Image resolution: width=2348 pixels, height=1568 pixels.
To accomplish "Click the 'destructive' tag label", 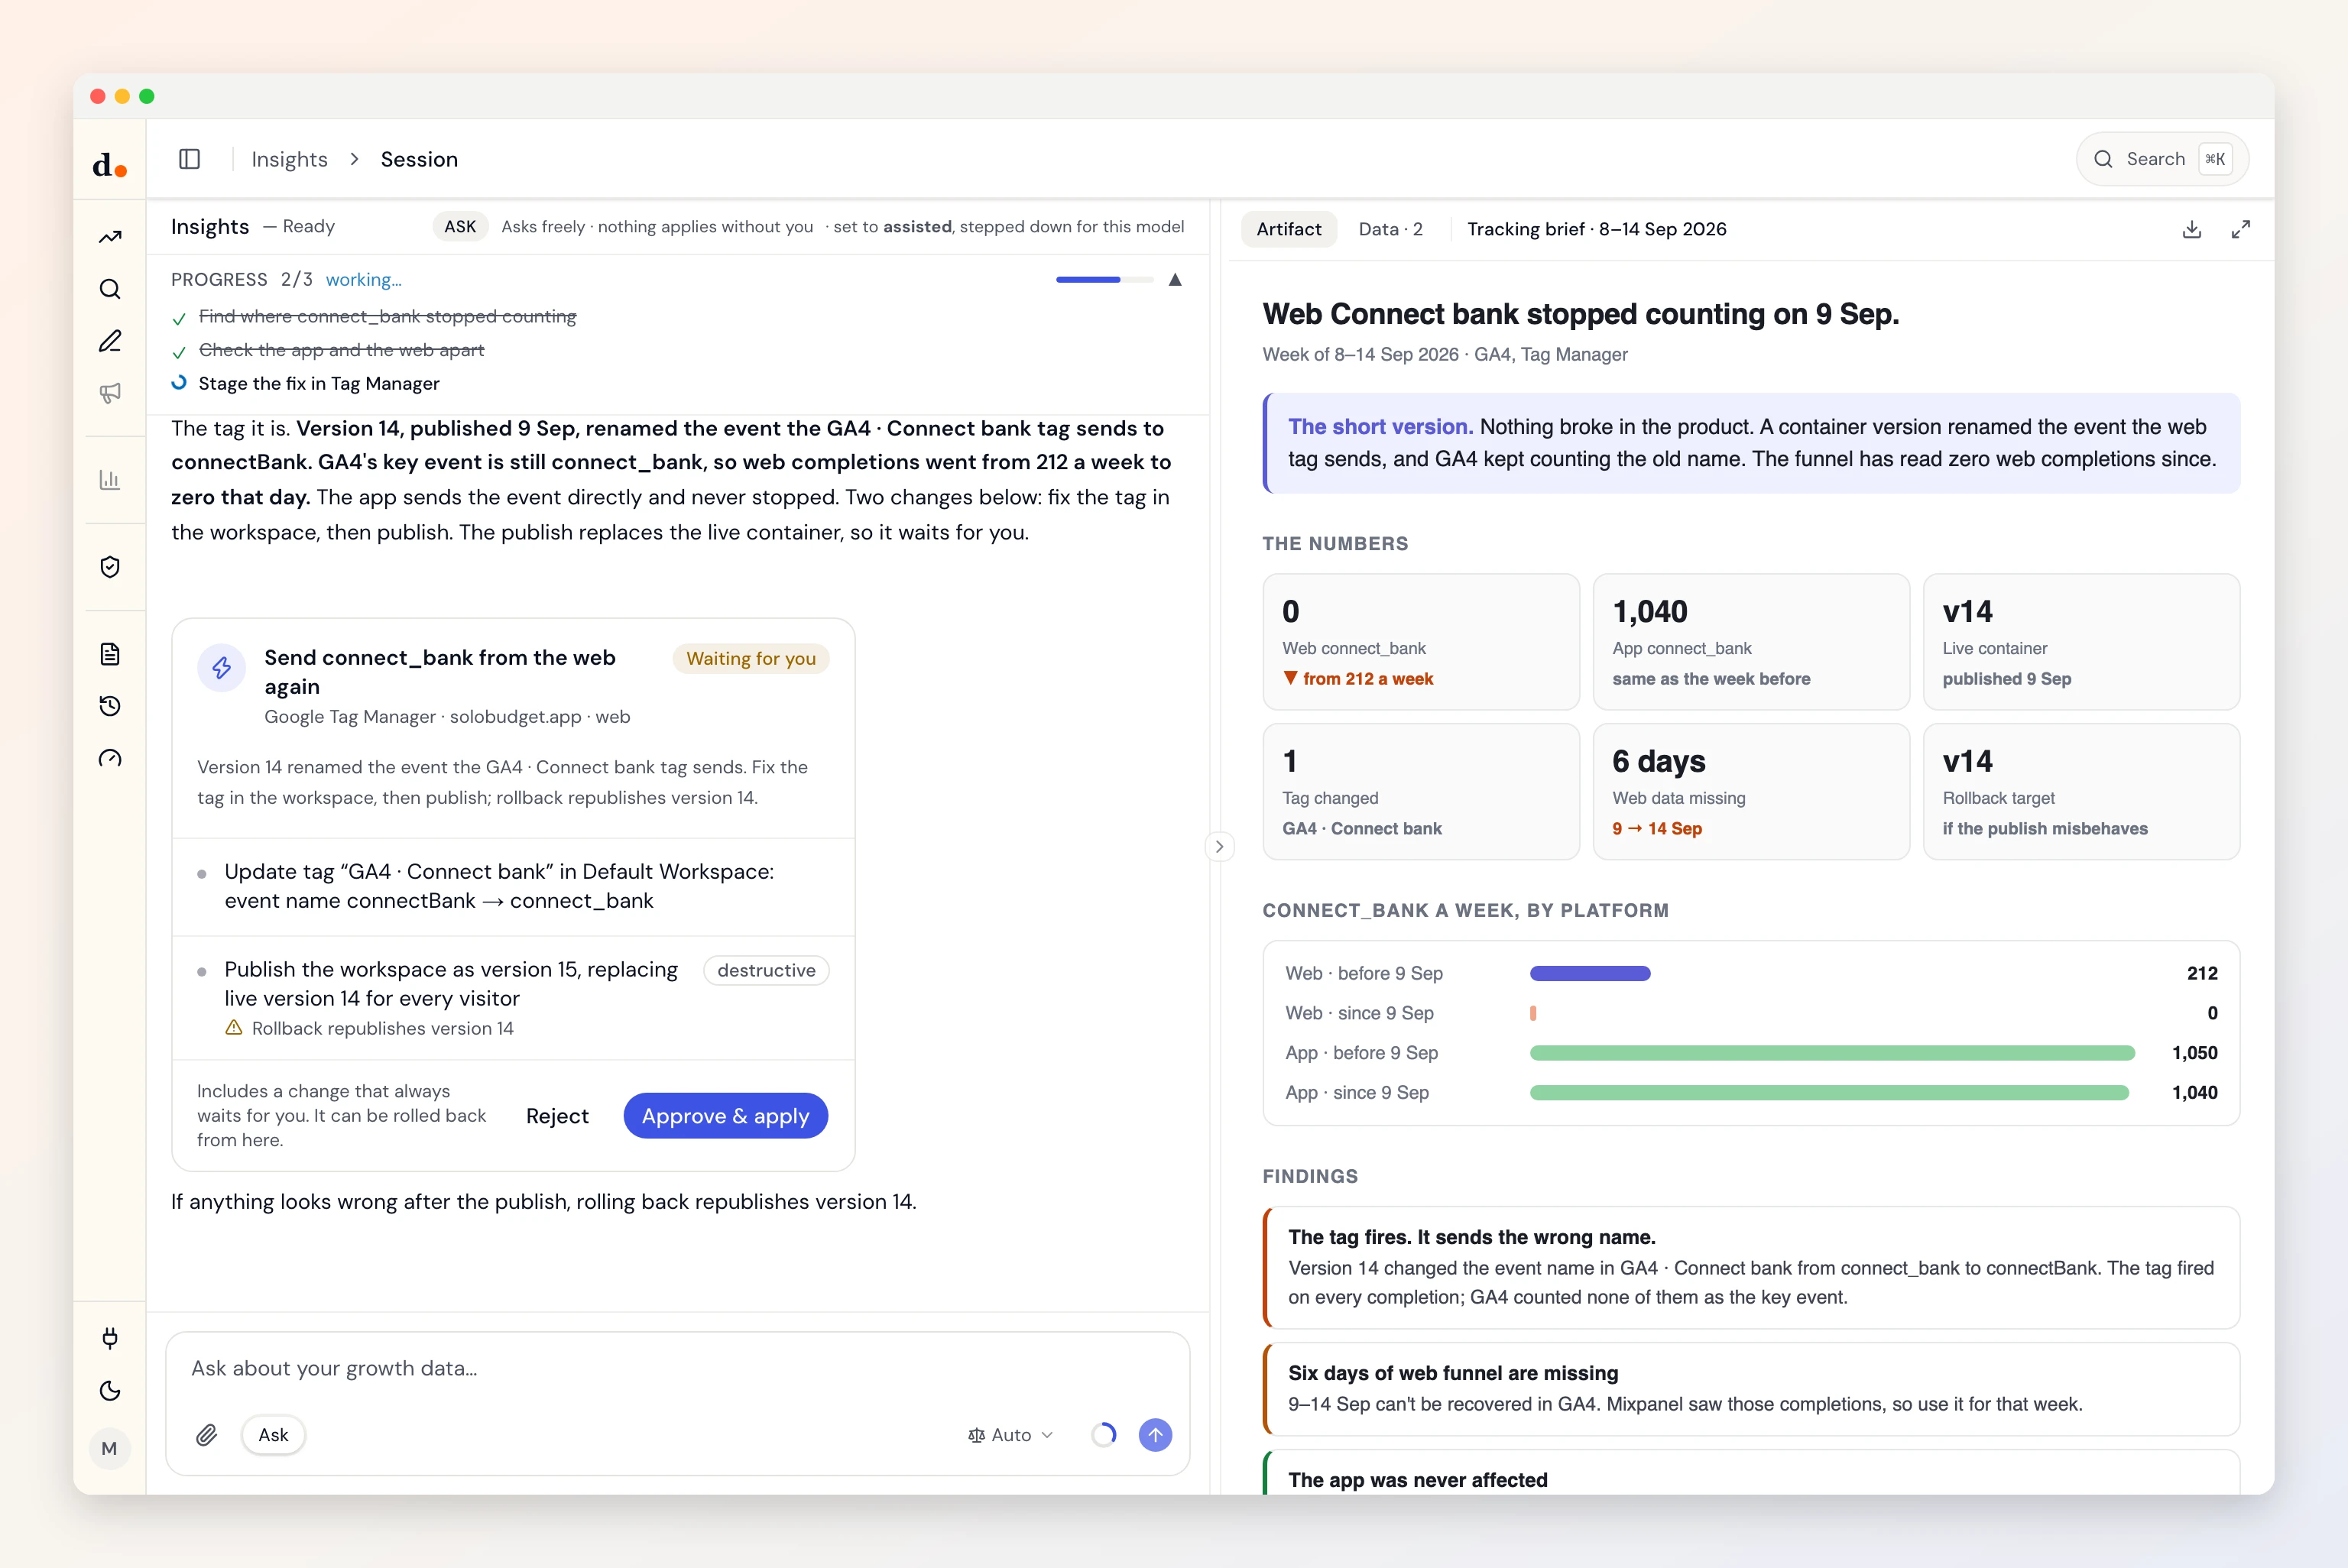I will pyautogui.click(x=766, y=970).
